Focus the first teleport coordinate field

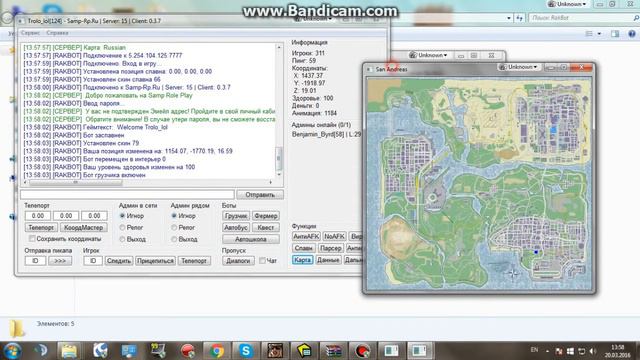click(x=38, y=216)
